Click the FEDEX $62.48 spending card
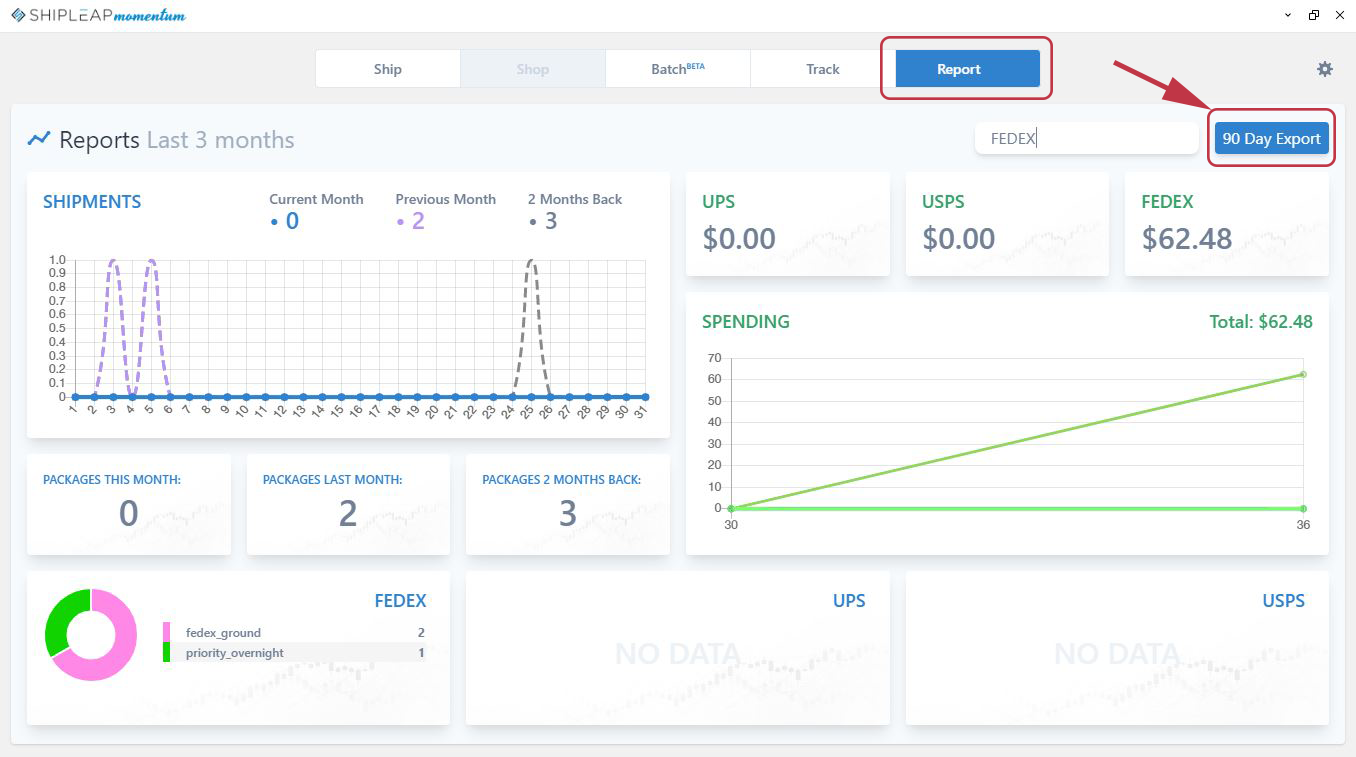The width and height of the screenshot is (1356, 757). click(1227, 224)
